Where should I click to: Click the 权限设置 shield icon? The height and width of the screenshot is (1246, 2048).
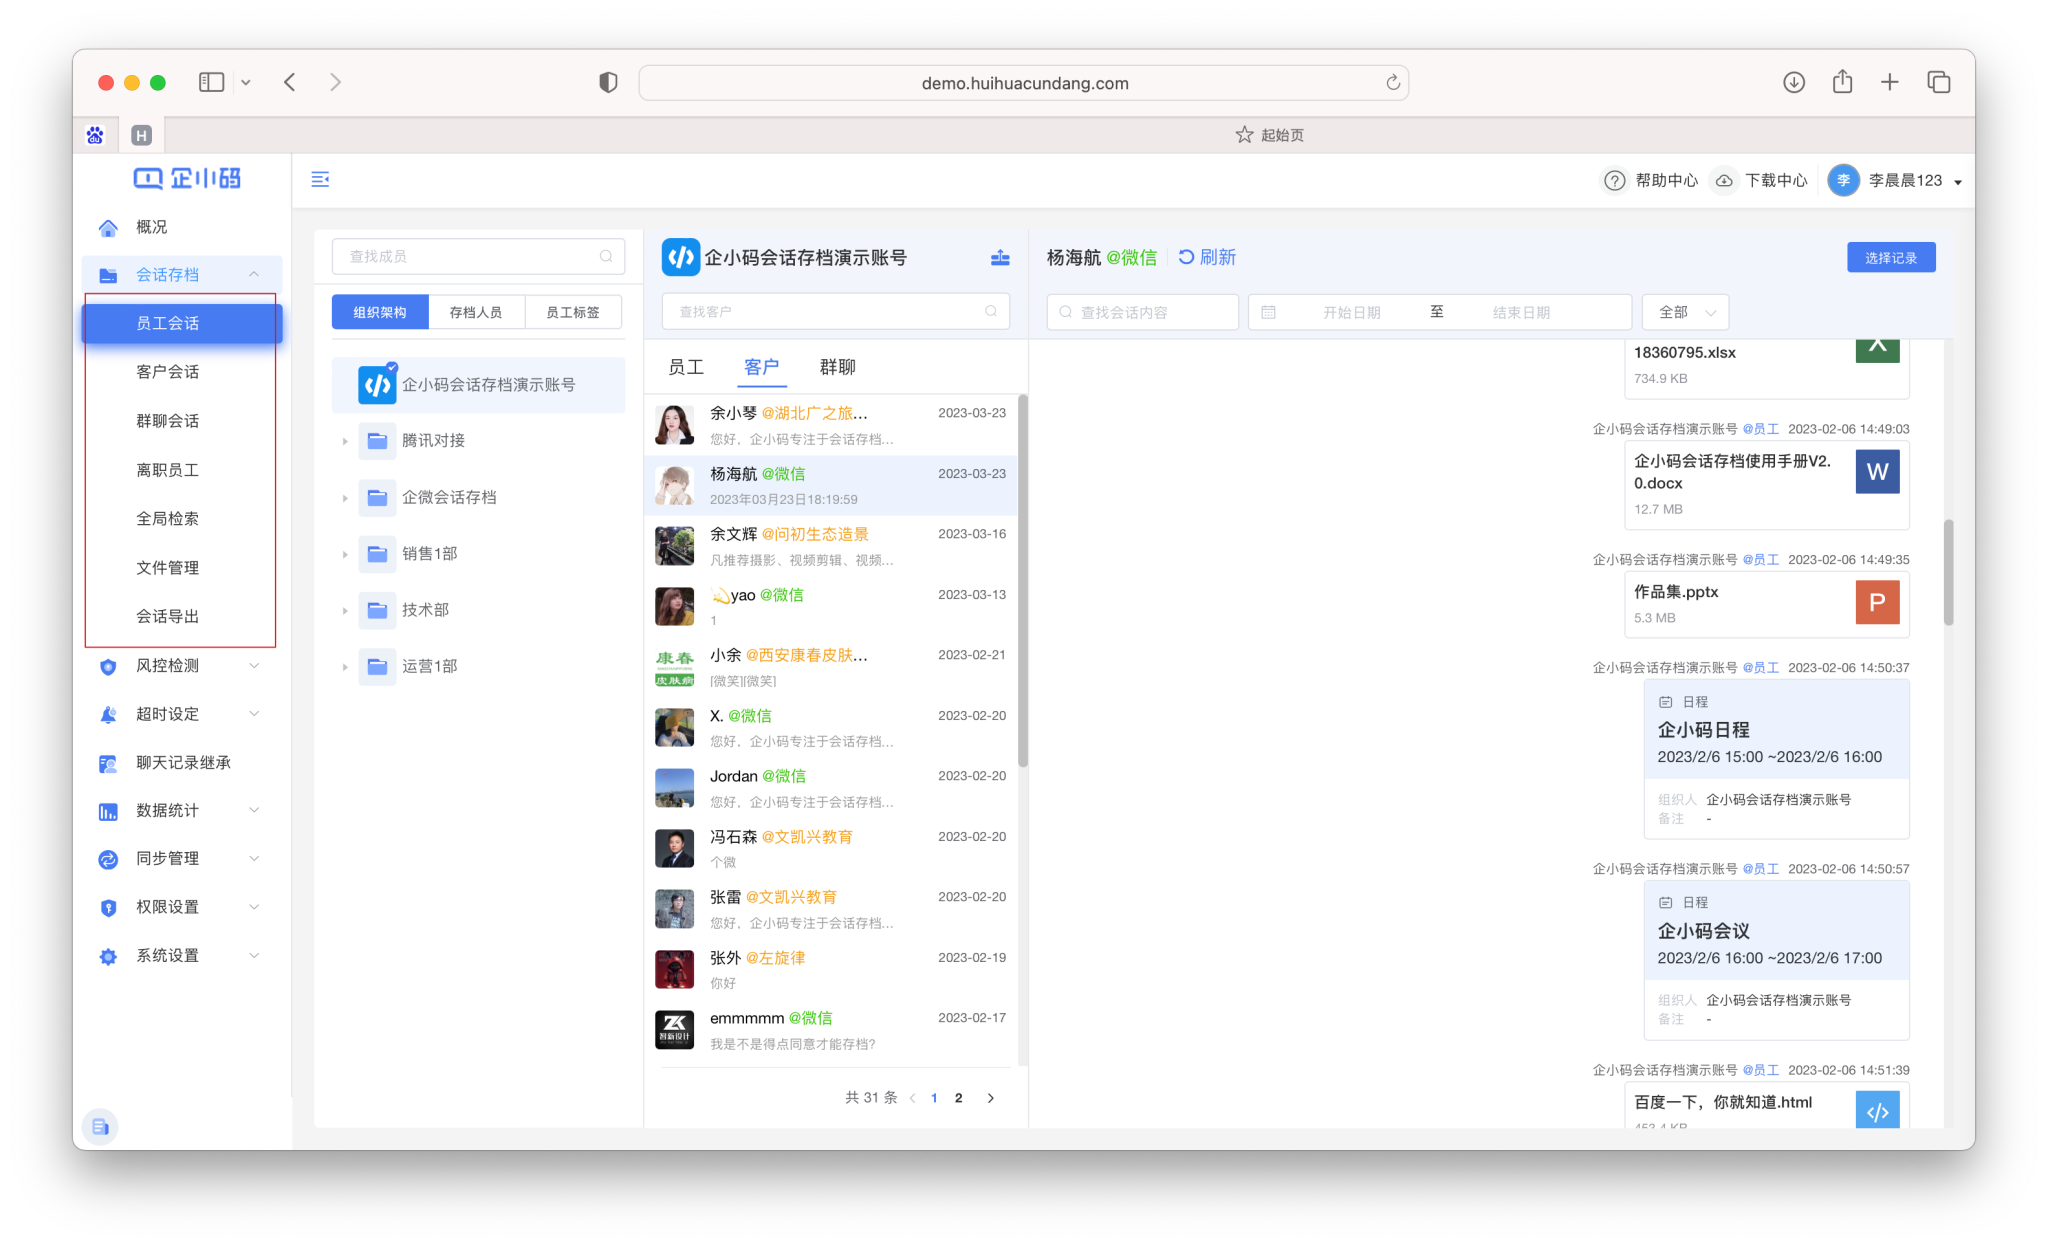(108, 907)
